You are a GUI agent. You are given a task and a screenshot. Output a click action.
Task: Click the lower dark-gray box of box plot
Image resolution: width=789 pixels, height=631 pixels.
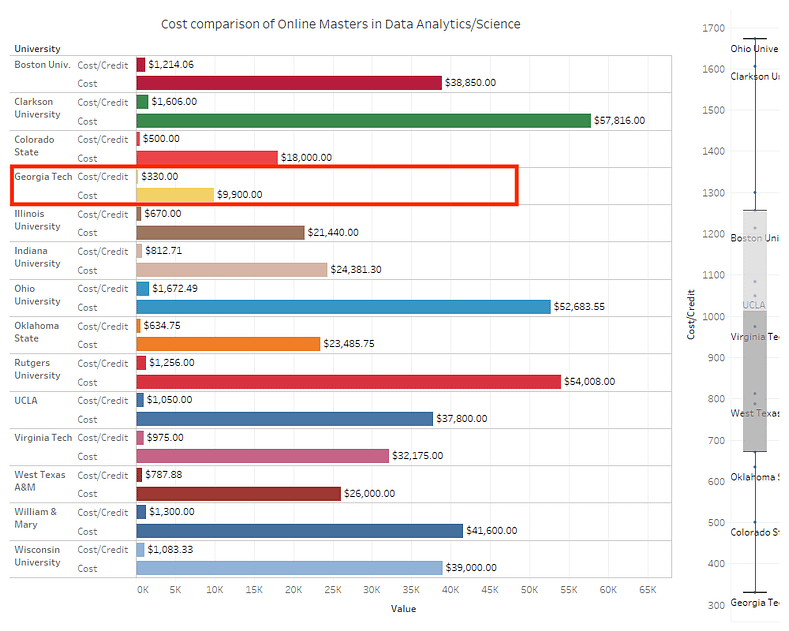point(755,380)
